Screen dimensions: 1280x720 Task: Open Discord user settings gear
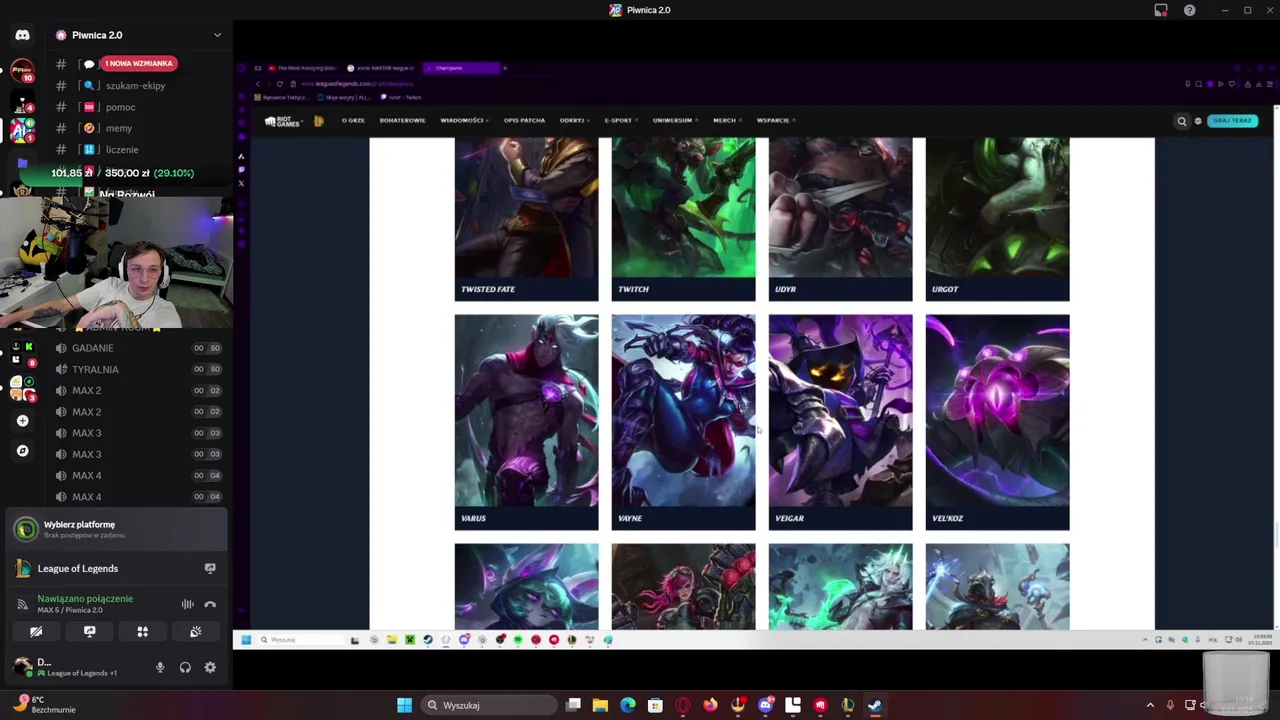210,667
